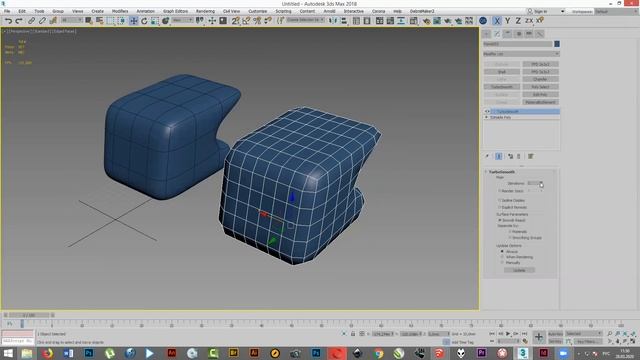Activate the Bind to Space Warp tool
The image size is (640, 360).
pos(53,21)
